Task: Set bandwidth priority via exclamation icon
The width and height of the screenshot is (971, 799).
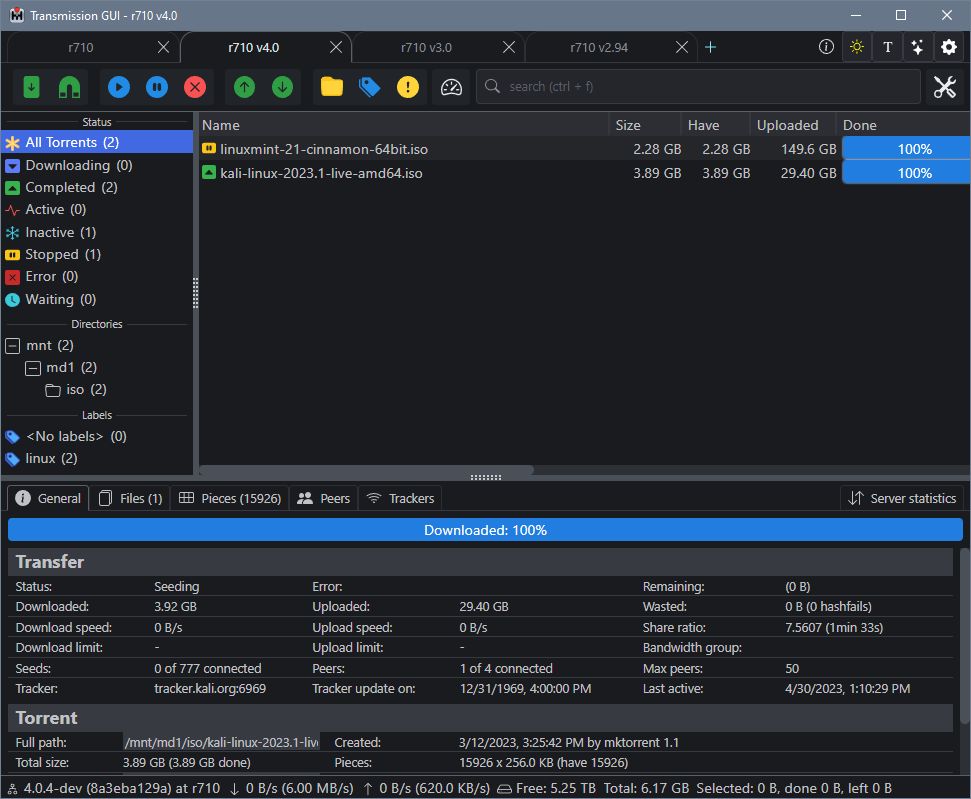Action: pyautogui.click(x=407, y=87)
